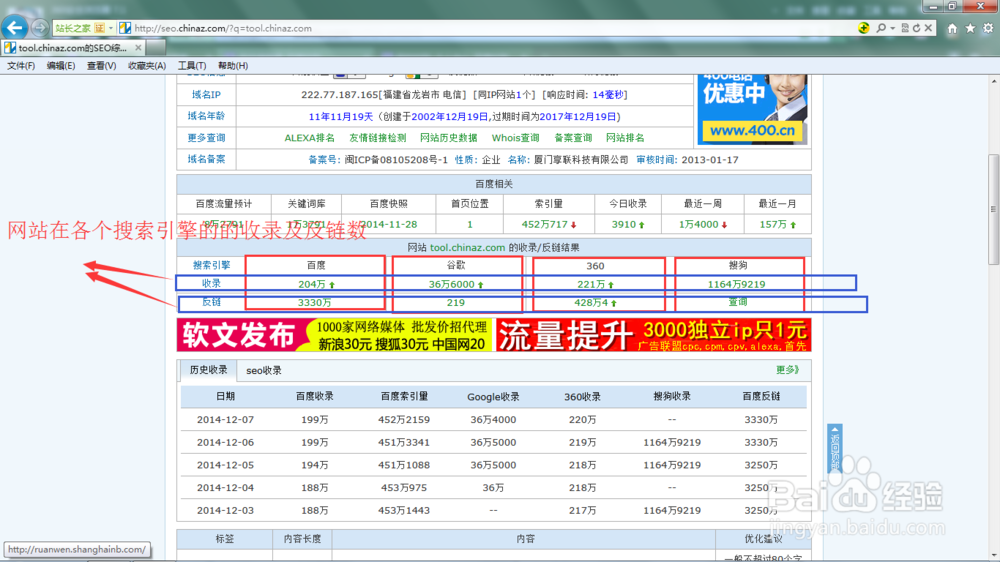Open the Tools gear icon

click(x=988, y=28)
